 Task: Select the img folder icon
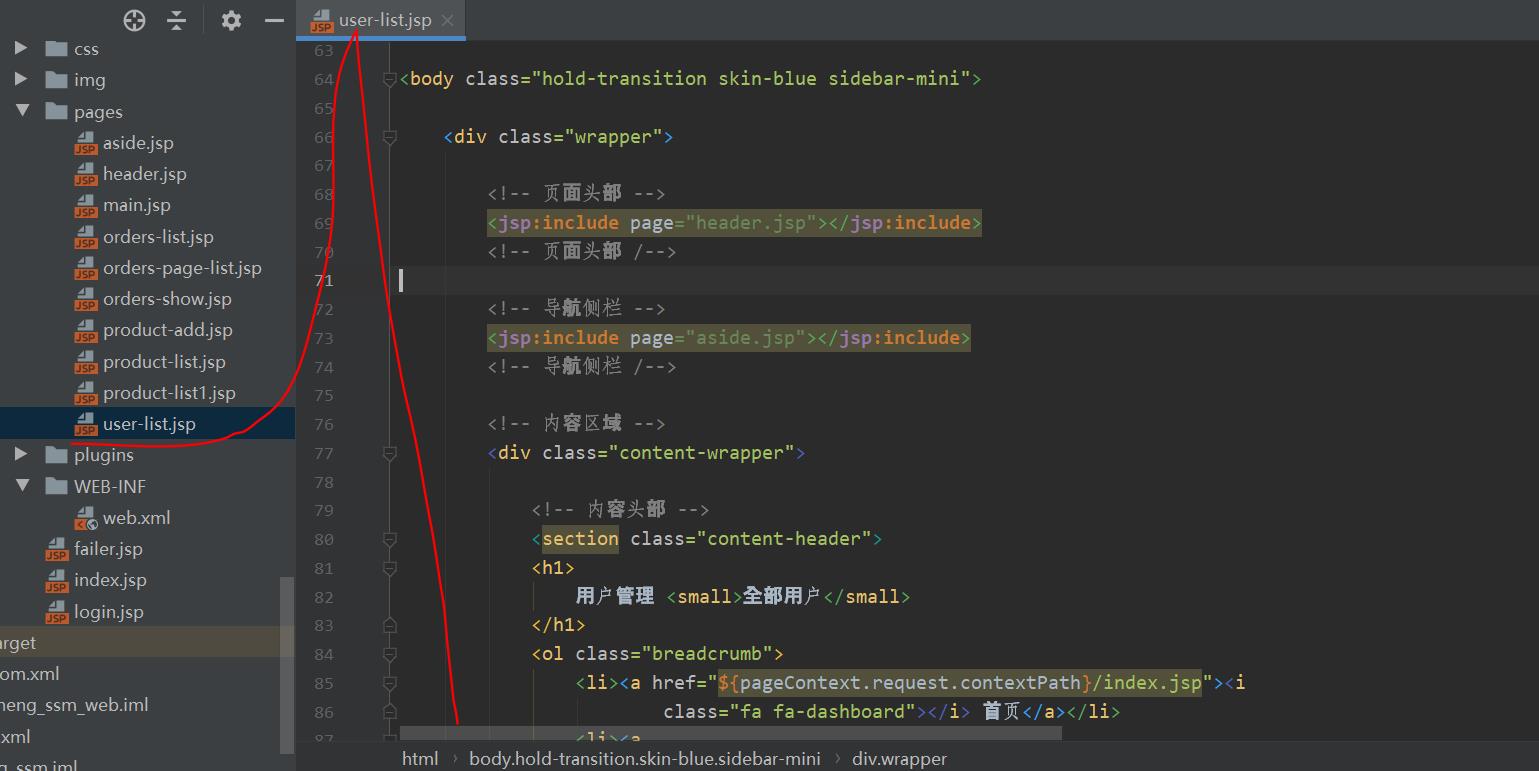(56, 79)
